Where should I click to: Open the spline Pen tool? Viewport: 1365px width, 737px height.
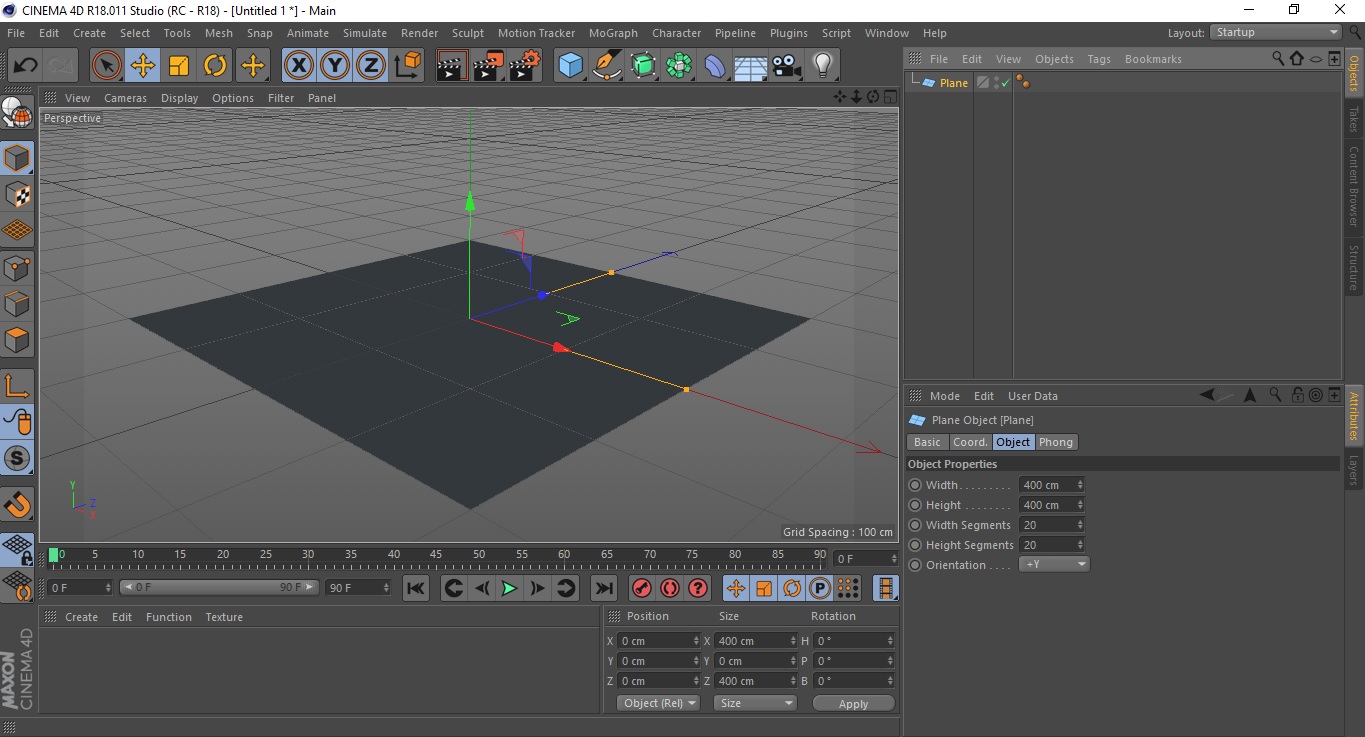[x=606, y=66]
